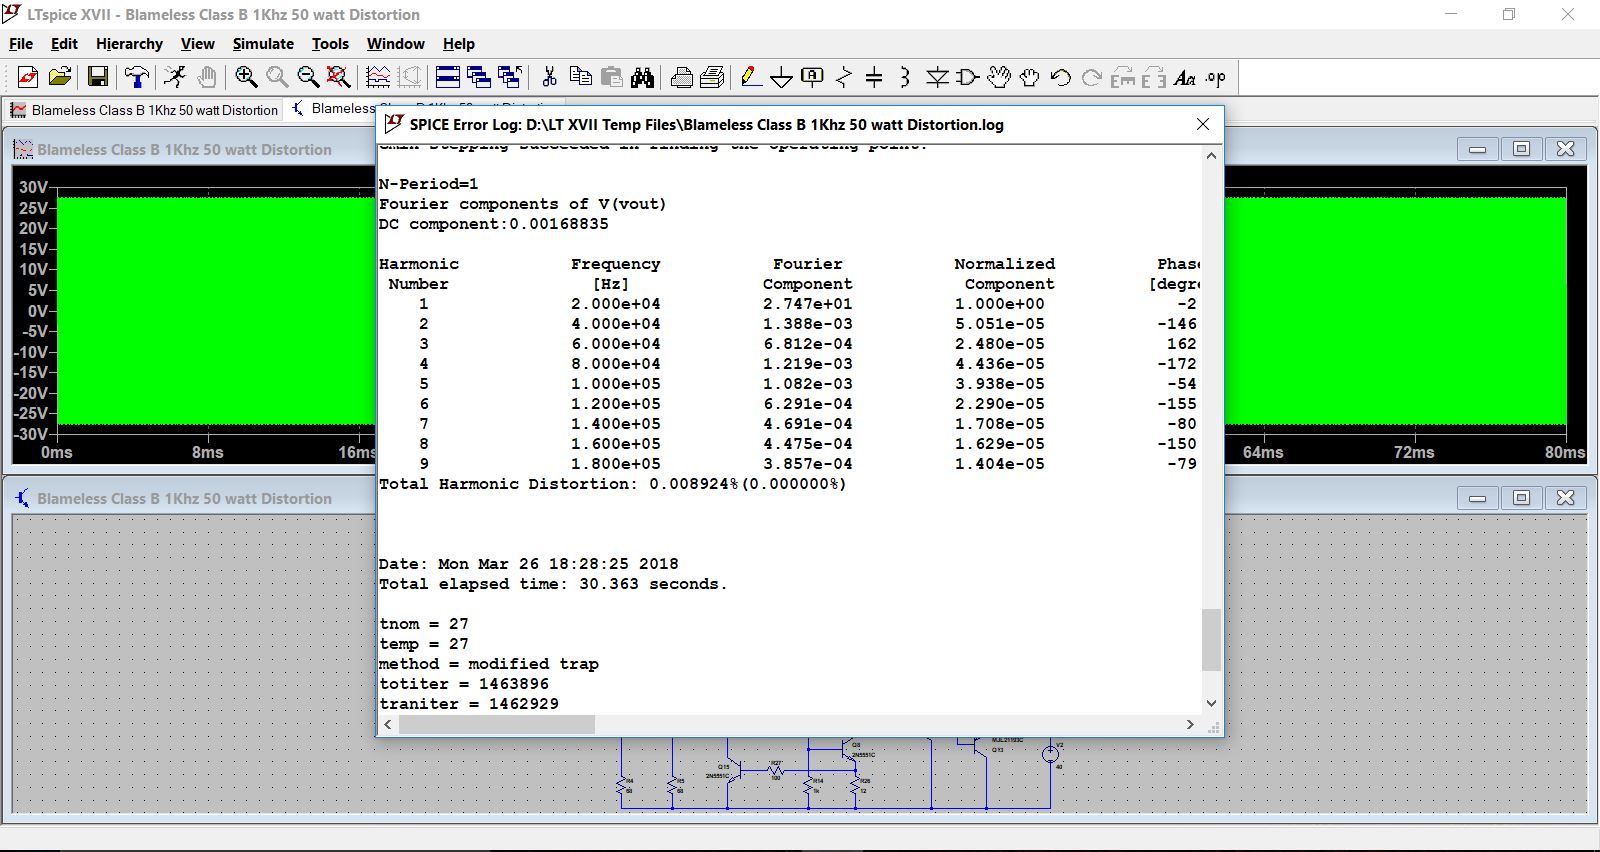
Task: Halt the simulation with the hand icon
Action: 206,77
